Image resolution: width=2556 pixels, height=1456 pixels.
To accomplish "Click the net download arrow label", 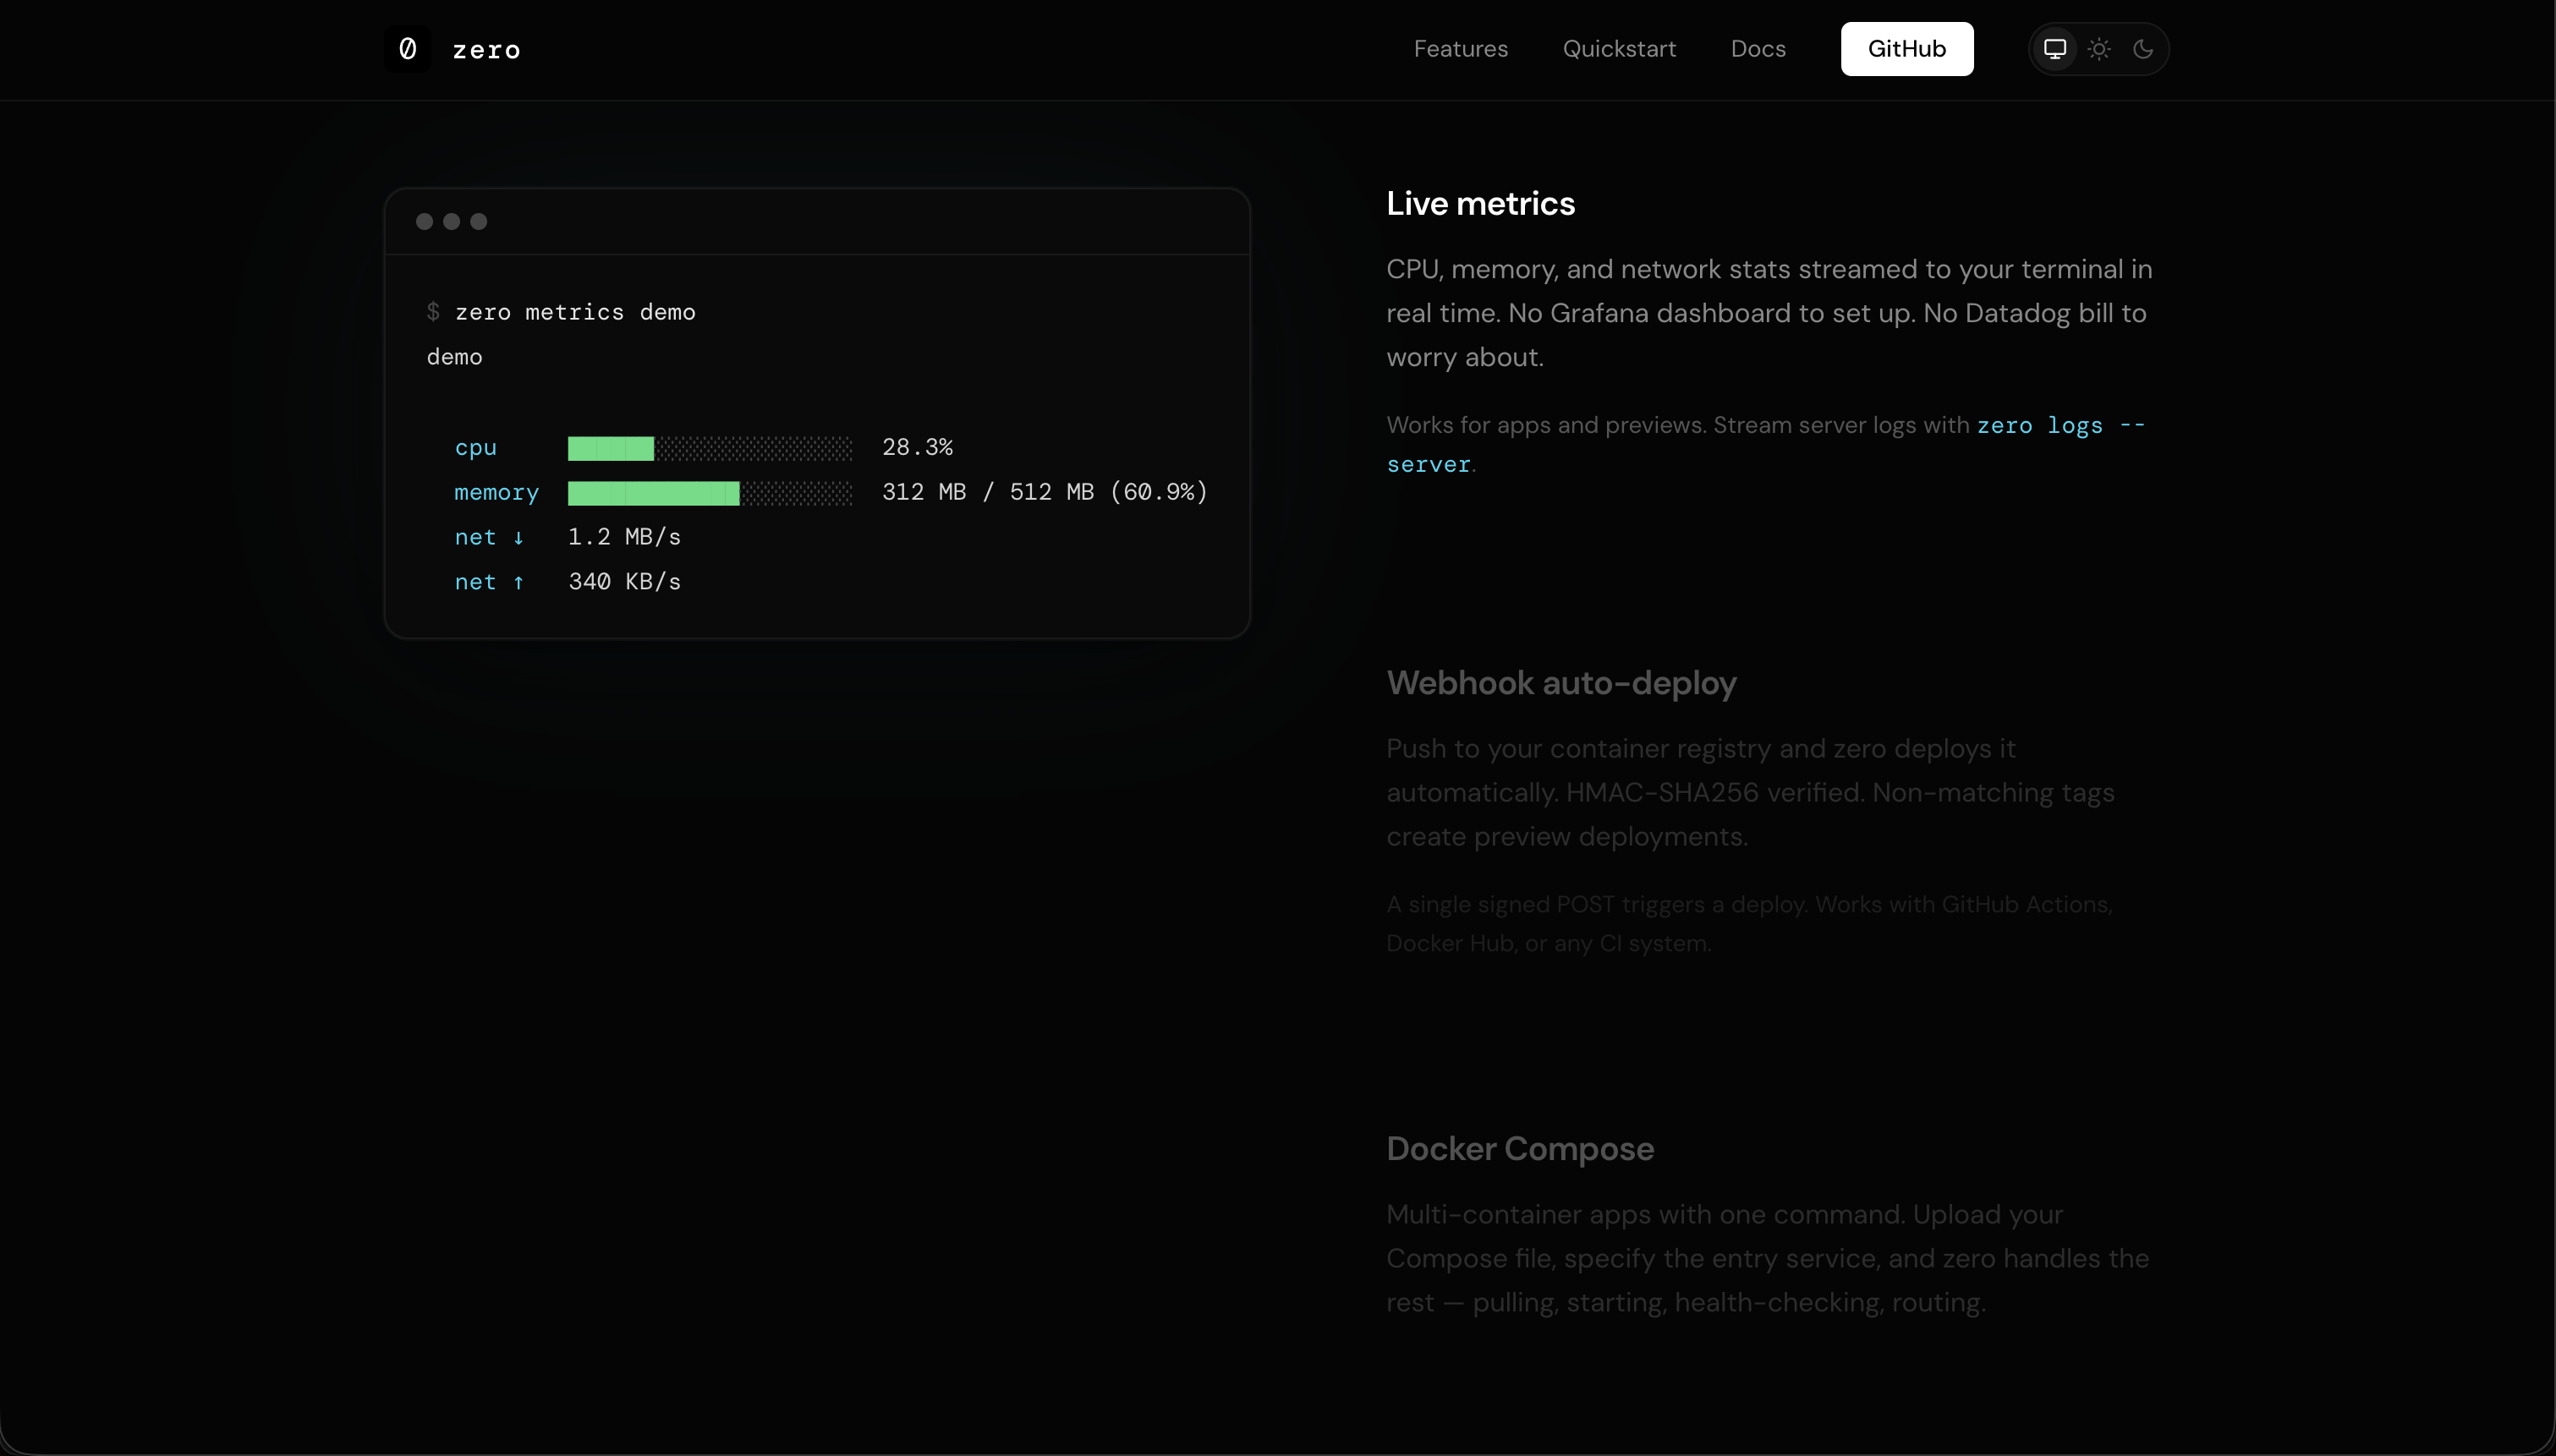I will (489, 538).
